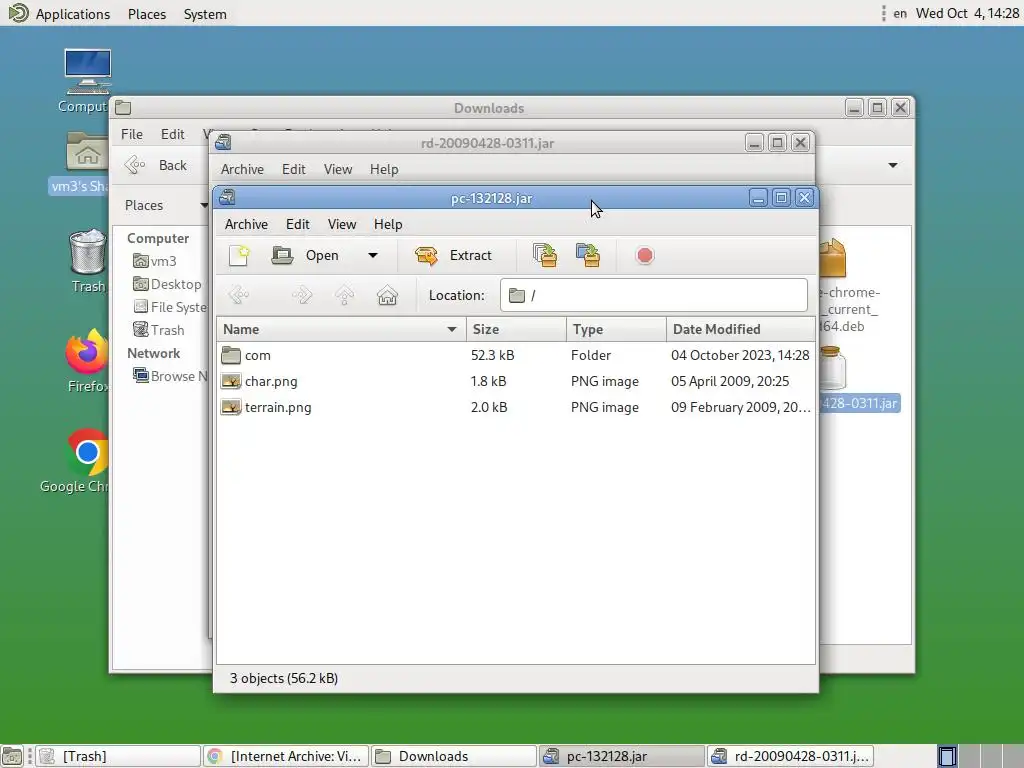Go forward using the archive forward arrow
Screen dimensions: 1024x768
[x=302, y=295]
